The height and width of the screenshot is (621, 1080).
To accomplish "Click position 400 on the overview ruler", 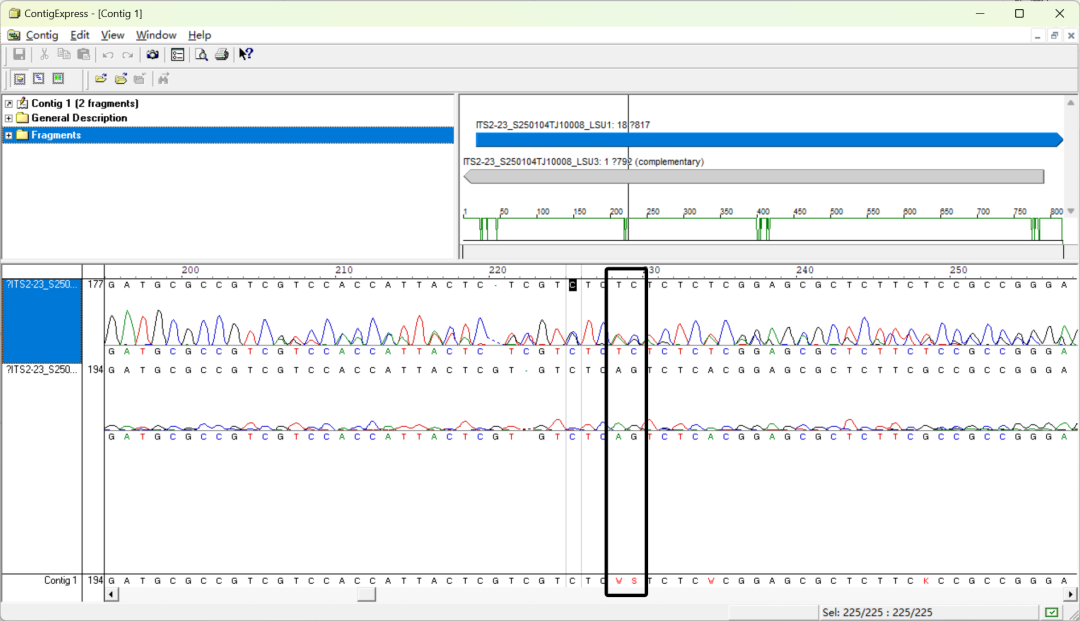I will click(763, 212).
